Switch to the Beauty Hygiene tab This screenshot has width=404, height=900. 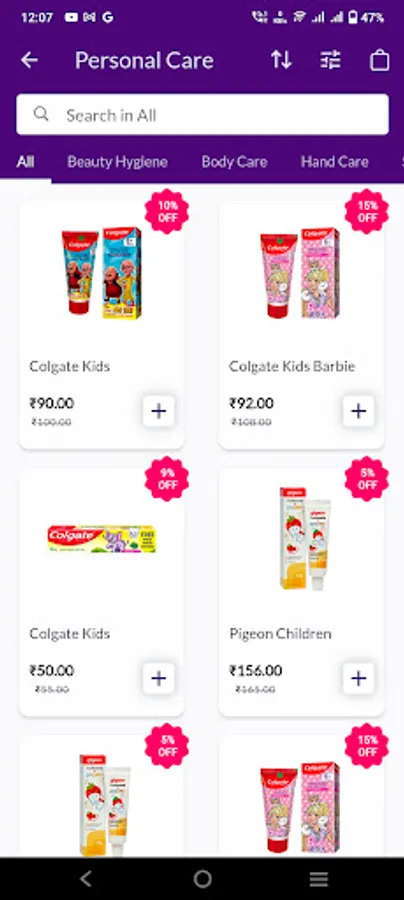[x=118, y=162]
